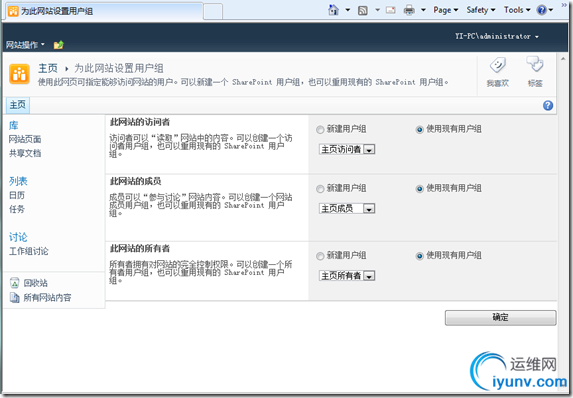573x398 pixels.
Task: Open the 库 heading link
Action: tap(14, 125)
